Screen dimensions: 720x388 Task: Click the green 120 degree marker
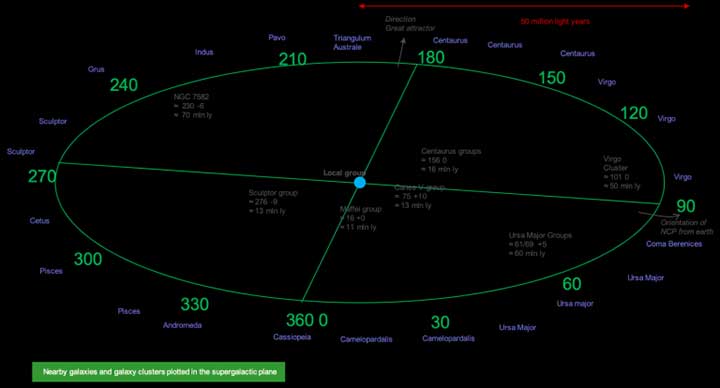pos(634,113)
